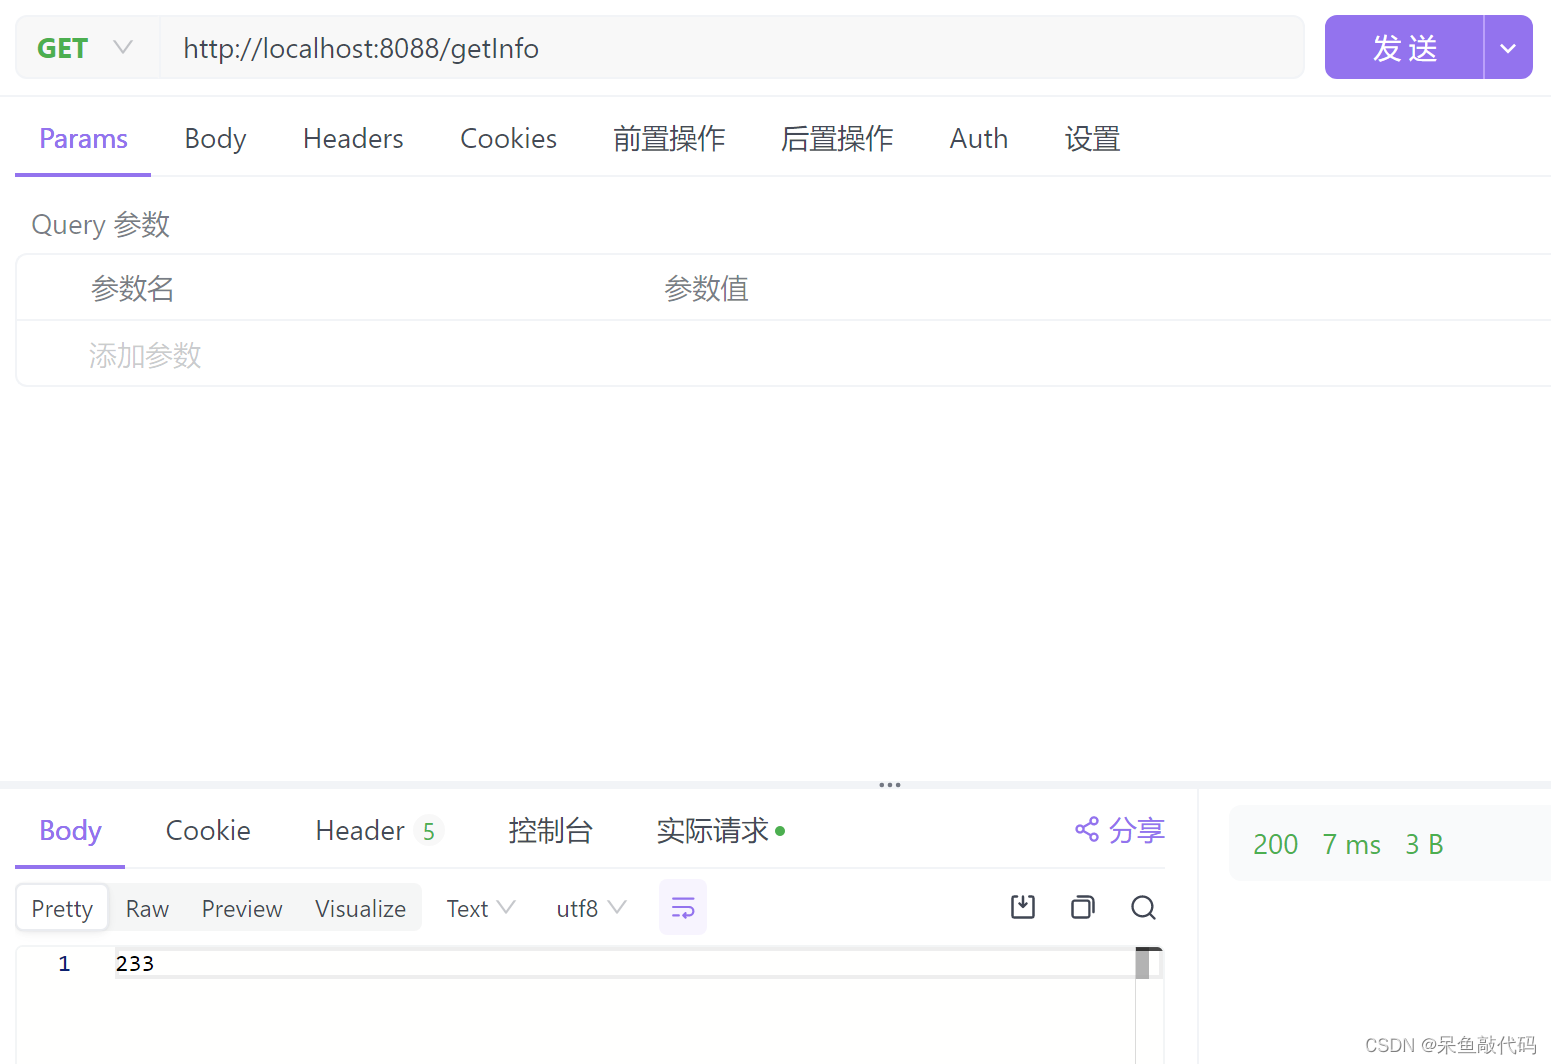Image resolution: width=1551 pixels, height=1064 pixels.
Task: Click the request URL field
Action: tap(732, 48)
